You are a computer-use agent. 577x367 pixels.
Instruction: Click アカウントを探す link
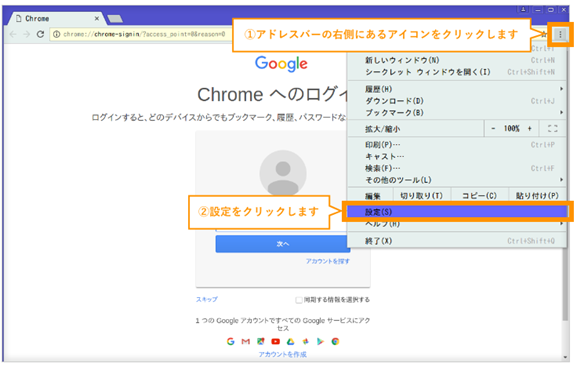pos(328,261)
